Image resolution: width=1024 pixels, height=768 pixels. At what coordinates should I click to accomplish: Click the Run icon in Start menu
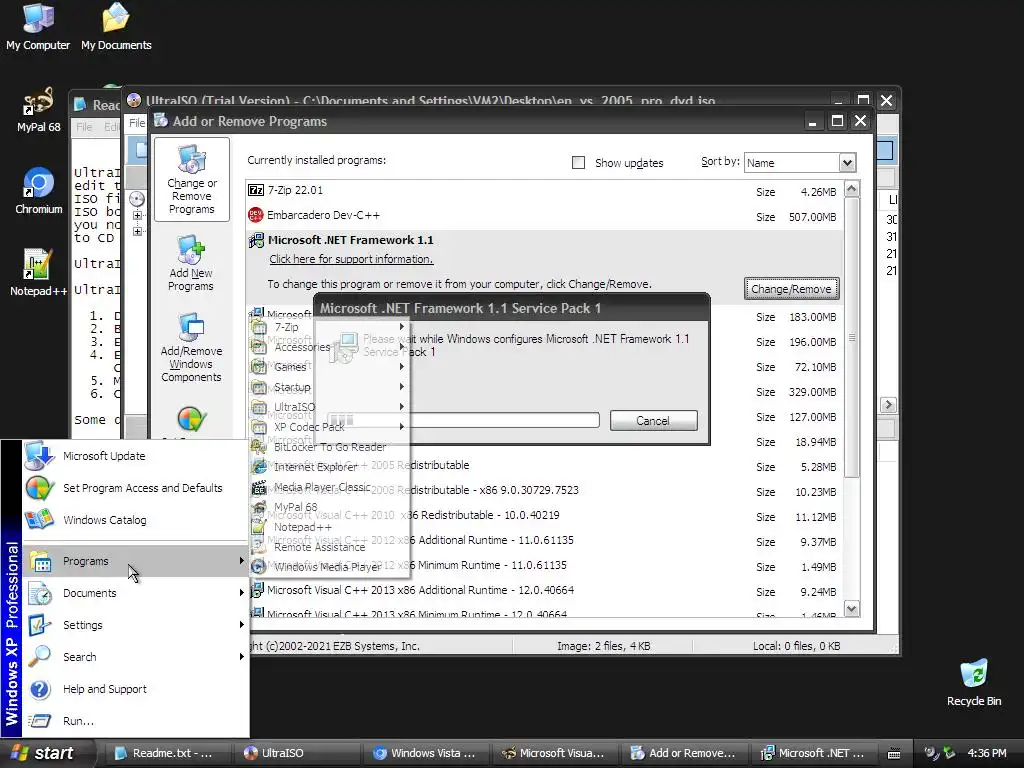[40, 721]
